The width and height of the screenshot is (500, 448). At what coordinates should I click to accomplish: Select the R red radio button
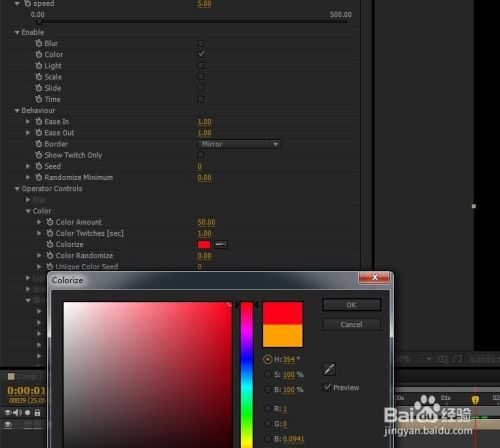tap(267, 408)
